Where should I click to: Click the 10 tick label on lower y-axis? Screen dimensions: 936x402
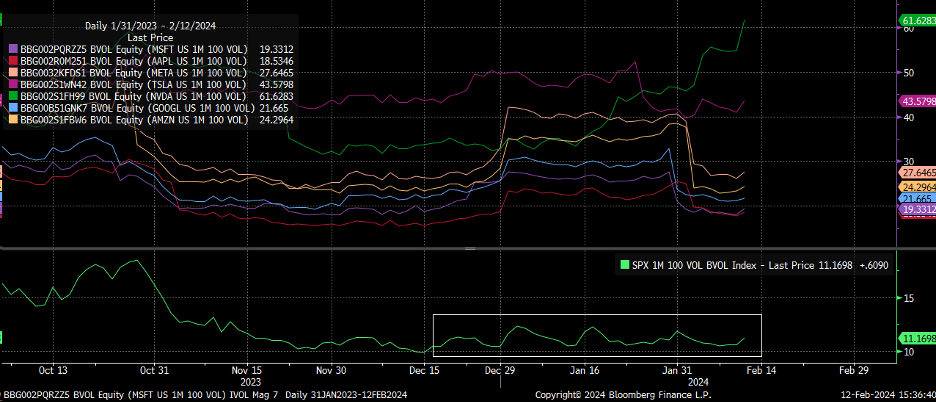point(909,352)
